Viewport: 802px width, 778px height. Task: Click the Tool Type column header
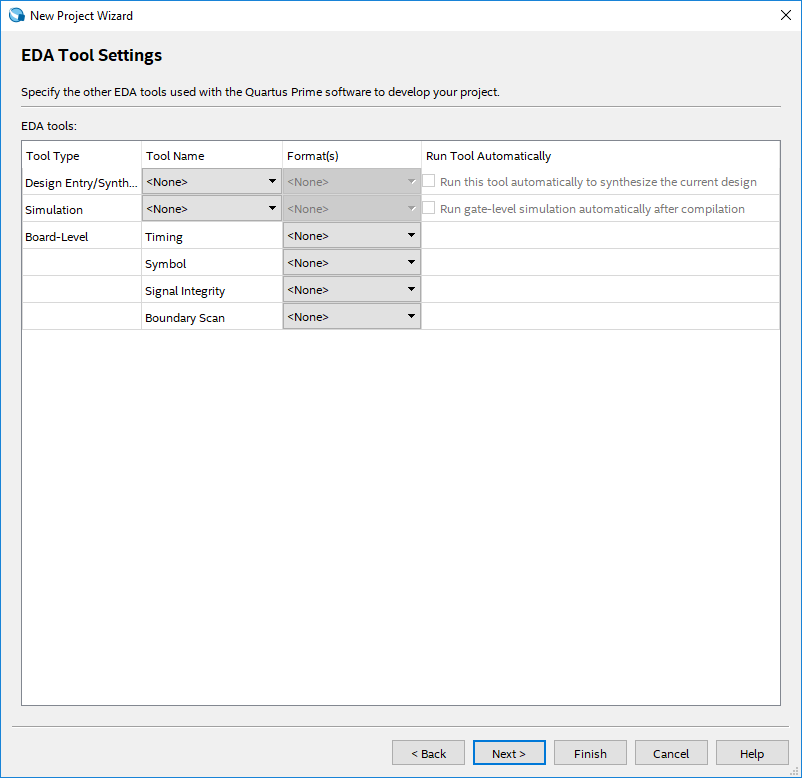coord(82,155)
